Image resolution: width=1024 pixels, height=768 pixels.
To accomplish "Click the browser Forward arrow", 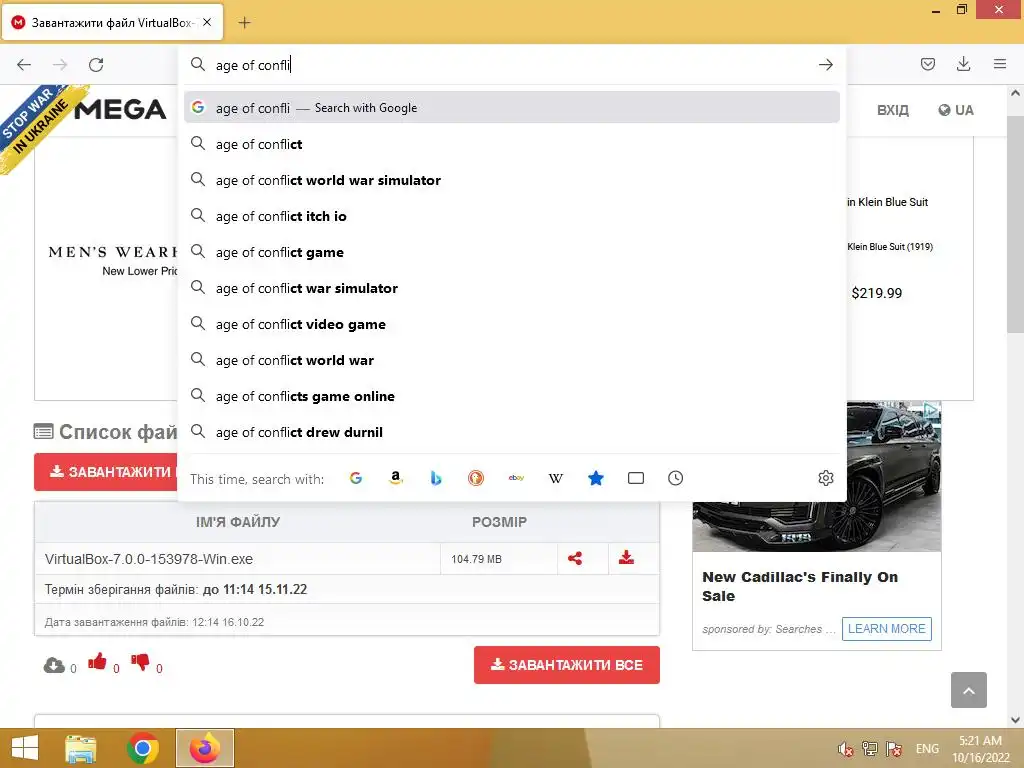I will tap(60, 65).
